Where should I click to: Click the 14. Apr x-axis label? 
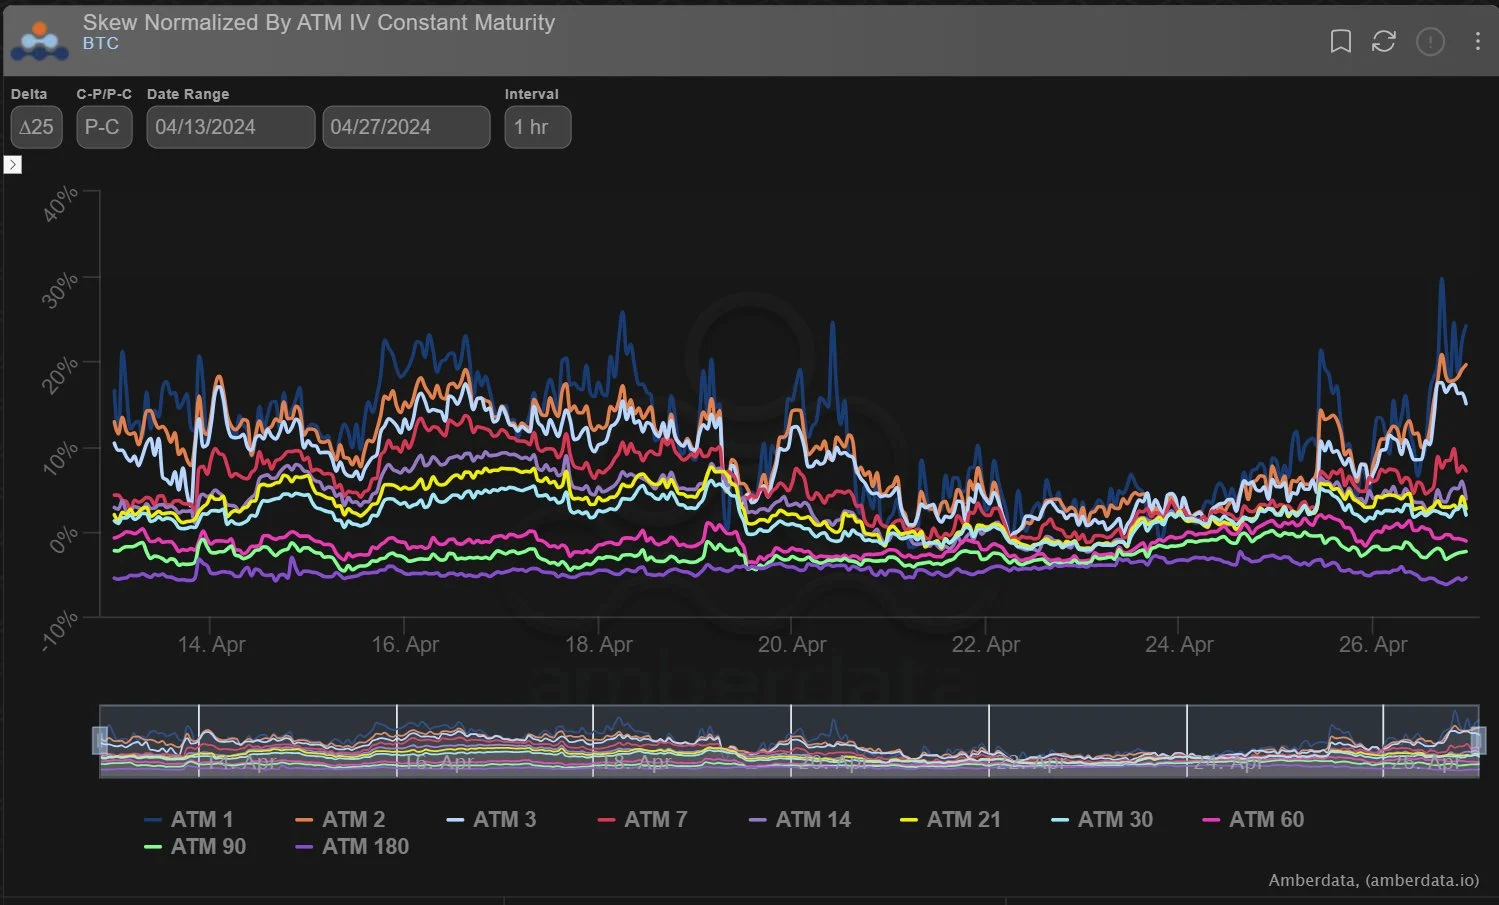click(x=211, y=645)
